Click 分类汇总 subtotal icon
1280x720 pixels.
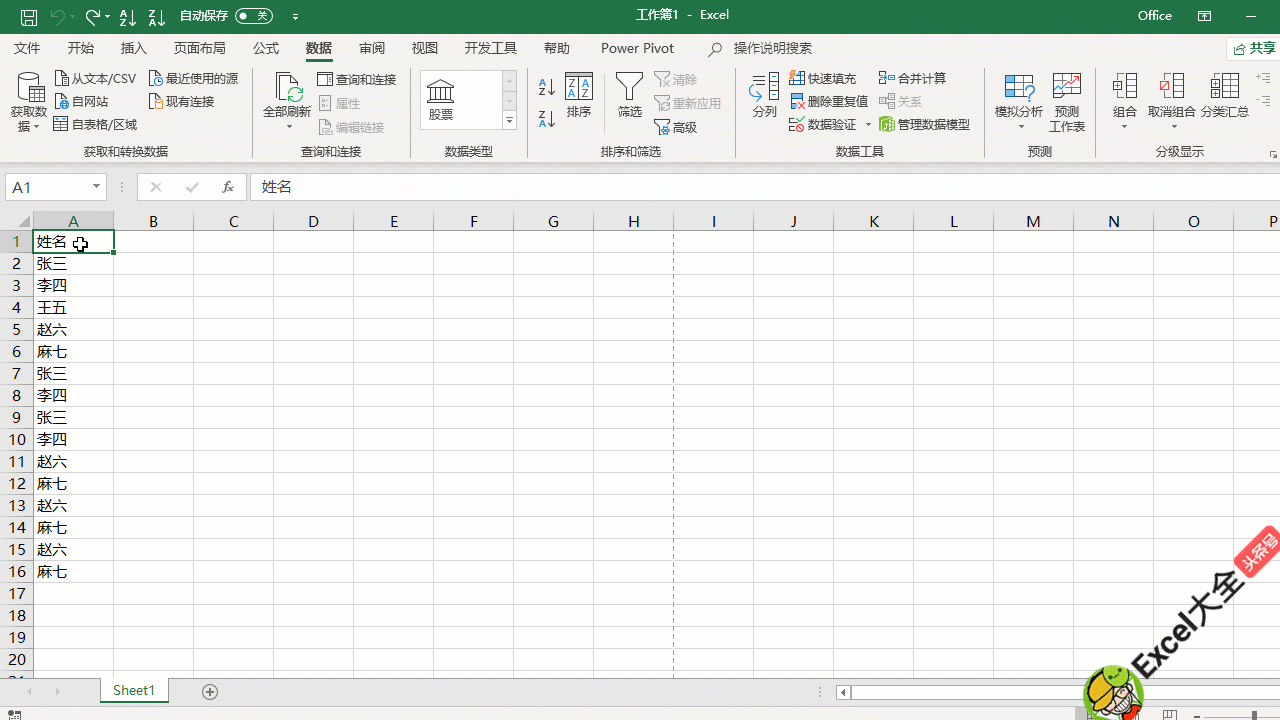[1224, 96]
